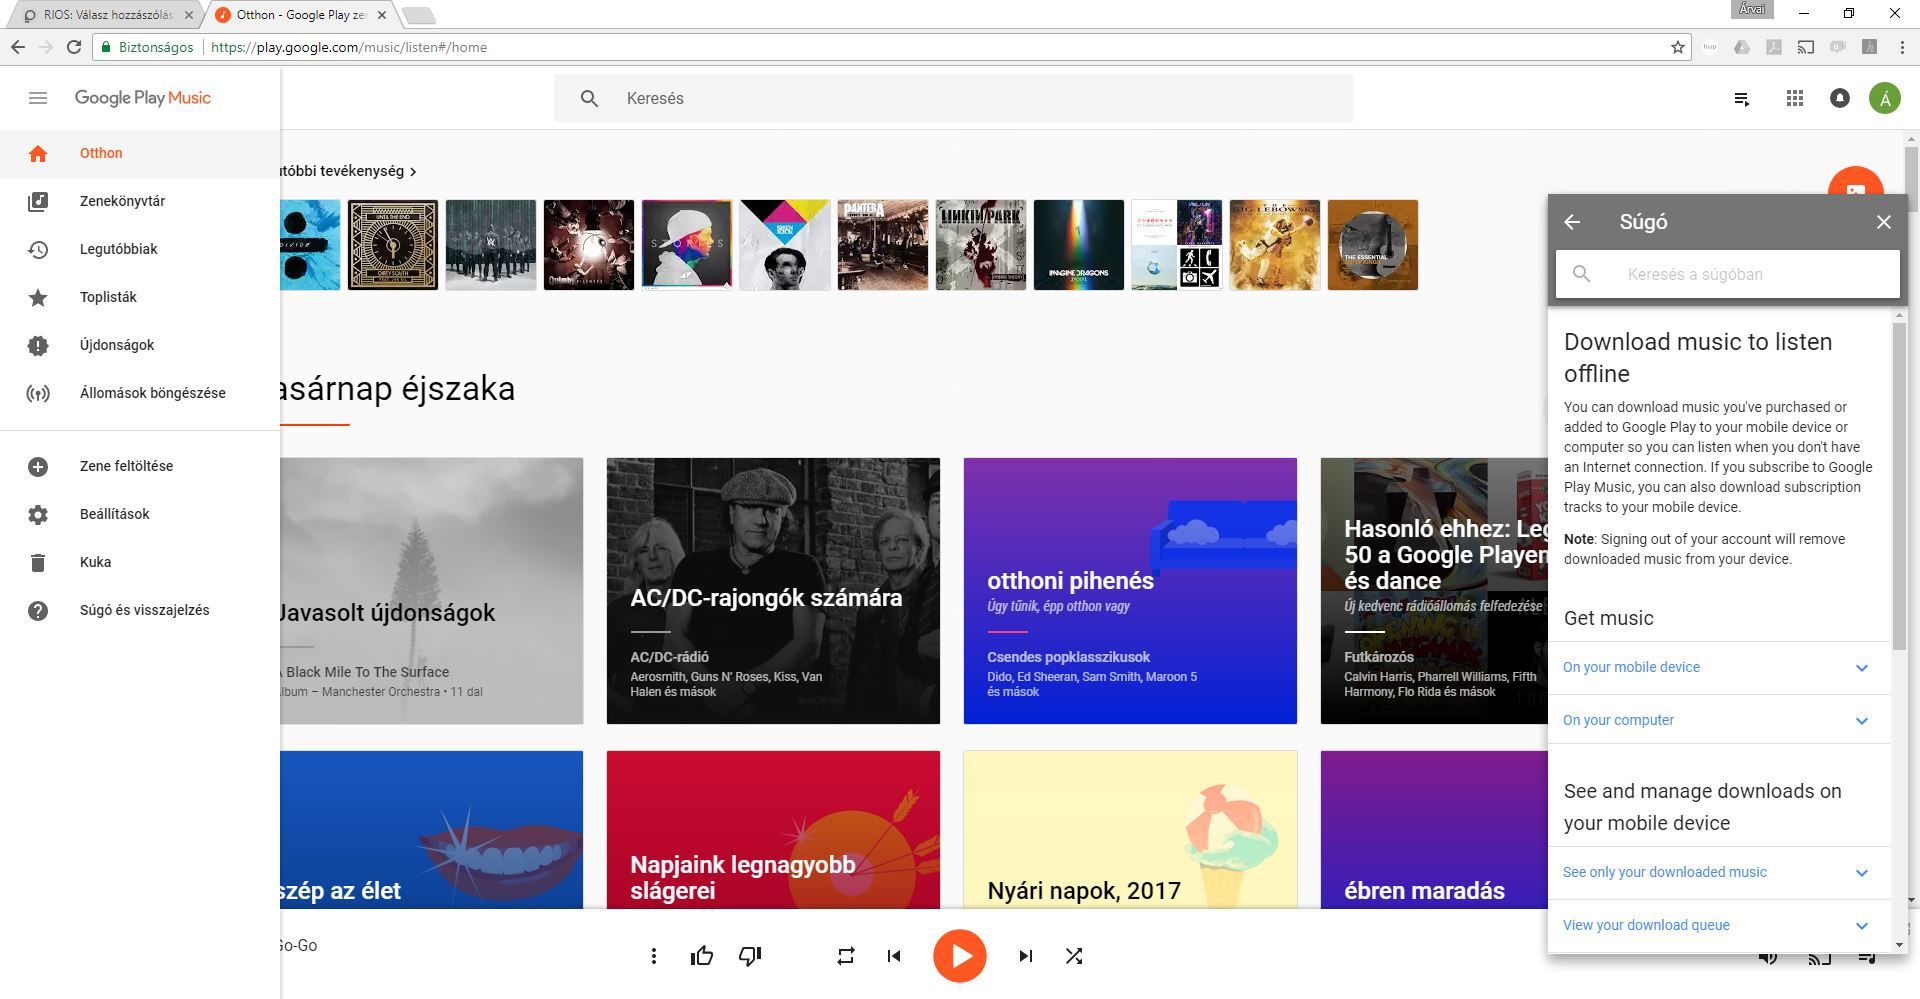The image size is (1920, 999).
Task: Select Zene feltöltése upload music
Action: [x=140, y=466]
